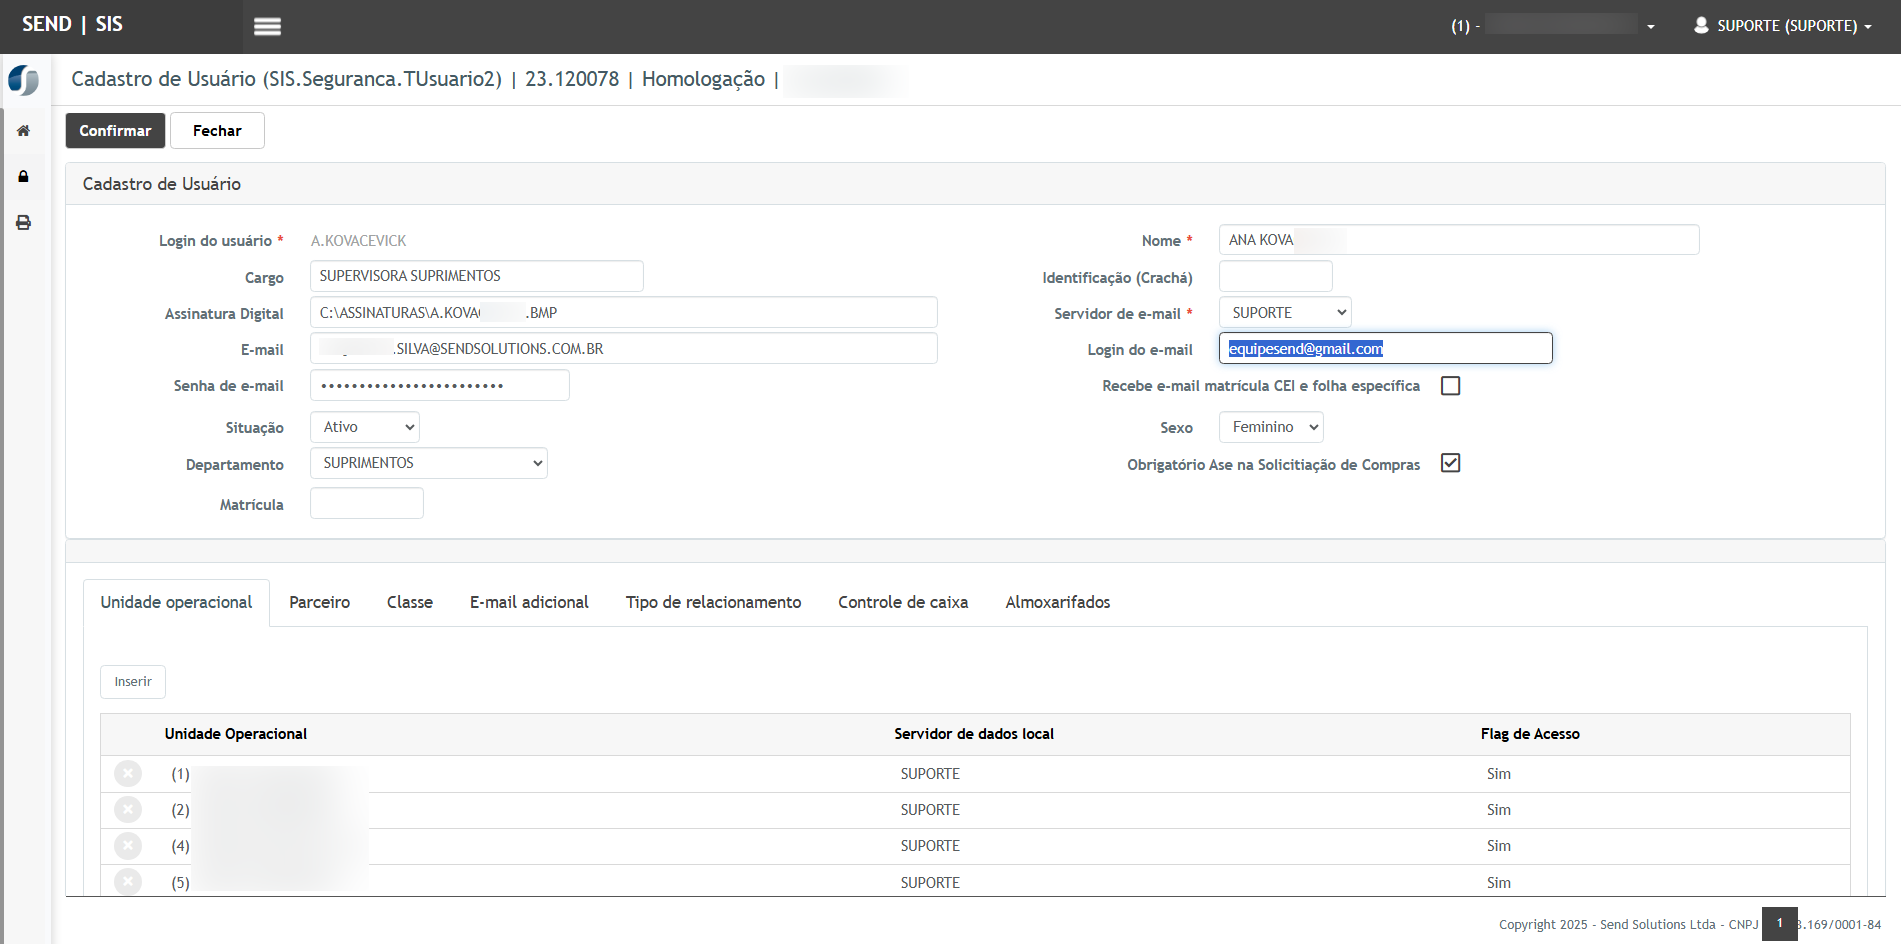Viewport: 1901px width, 944px height.
Task: Click the Inserir button
Action: tap(133, 682)
